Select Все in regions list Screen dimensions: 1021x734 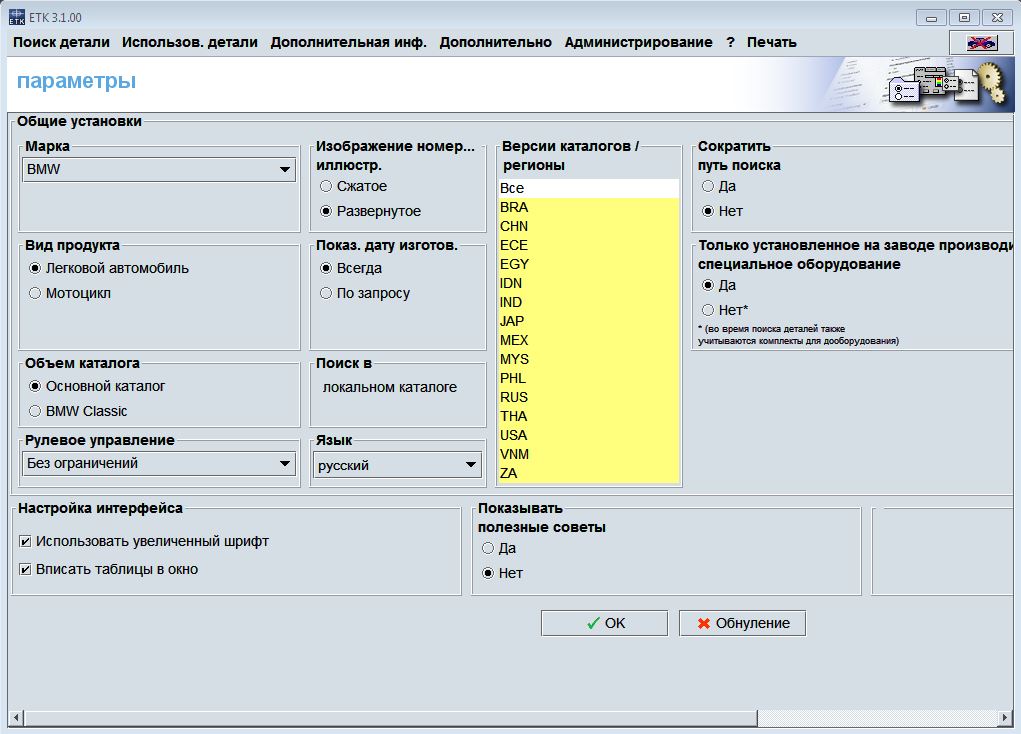[589, 188]
